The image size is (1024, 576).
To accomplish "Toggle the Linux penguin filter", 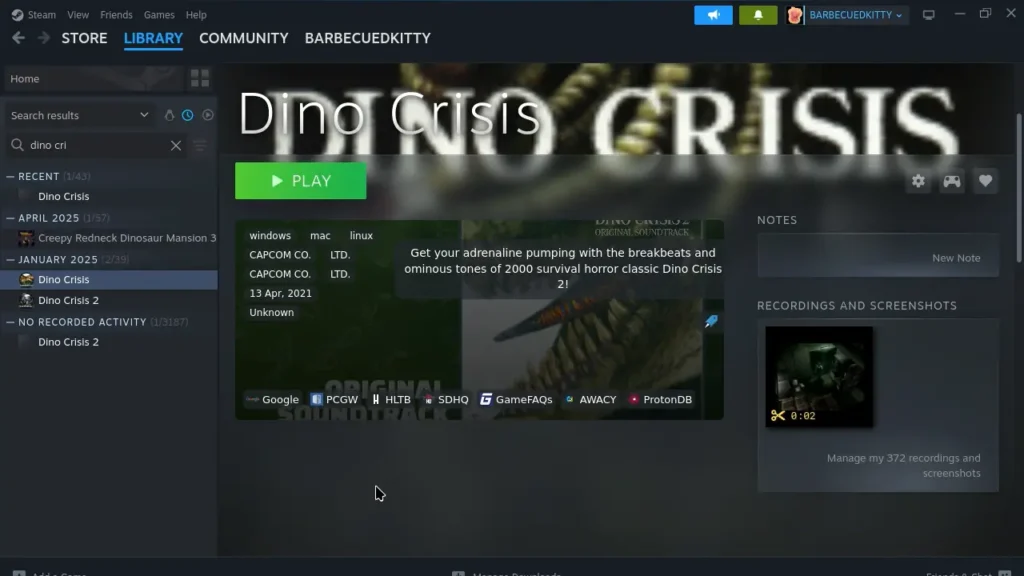I will 169,115.
